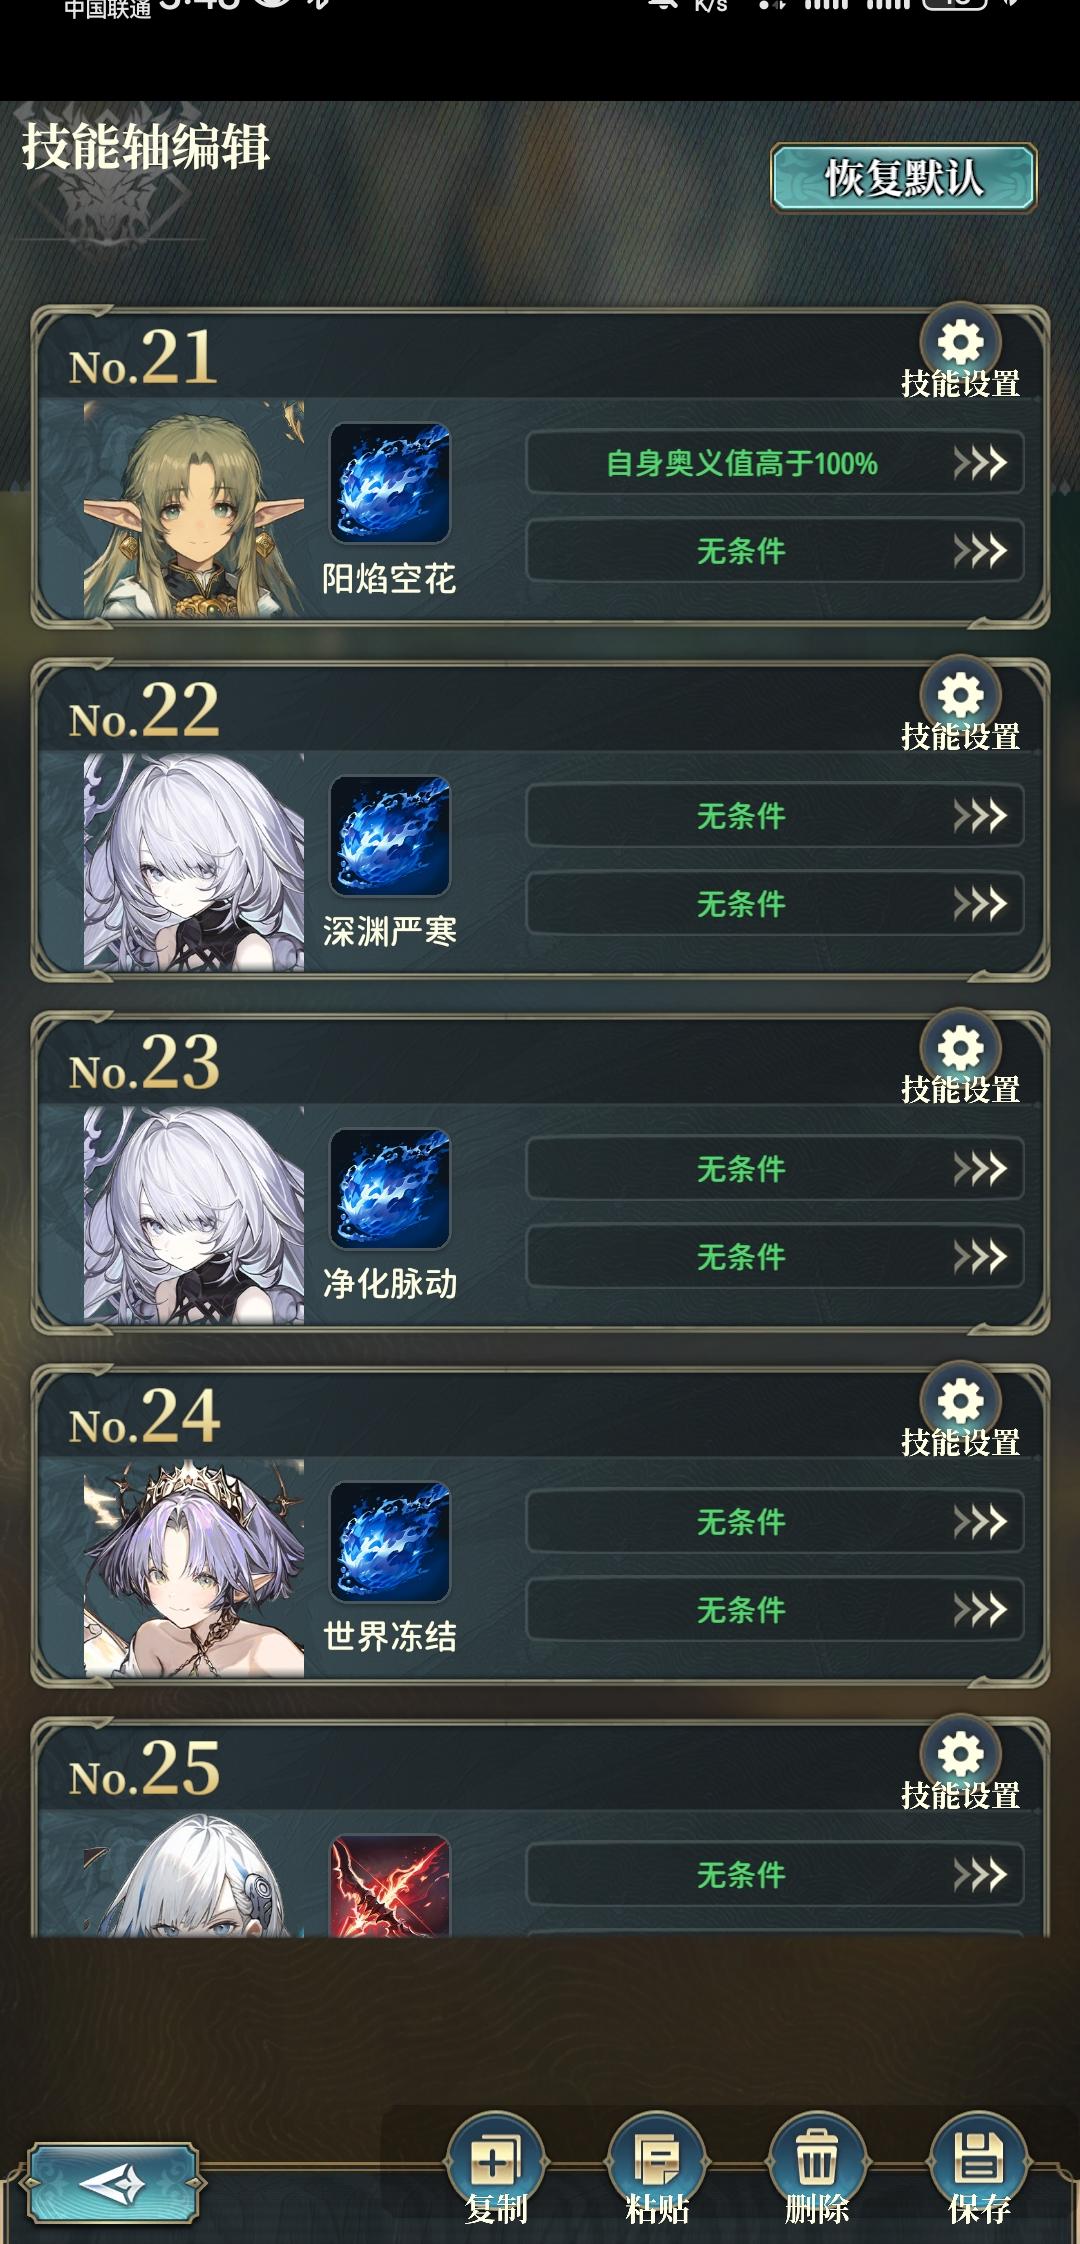This screenshot has height=2244, width=1080.
Task: Select the red lightning skill icon in No.25
Action: 390,1886
